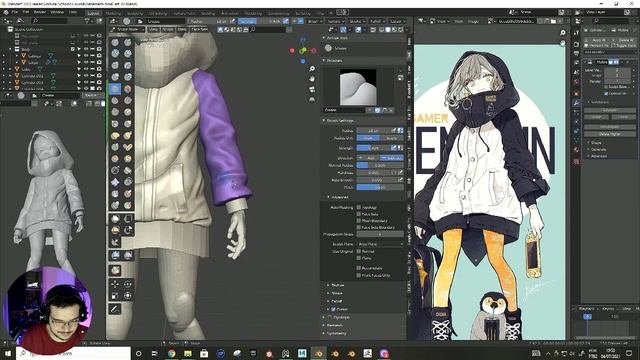Select the Clay Strips brush
This screenshot has height=360, width=640.
128,53
